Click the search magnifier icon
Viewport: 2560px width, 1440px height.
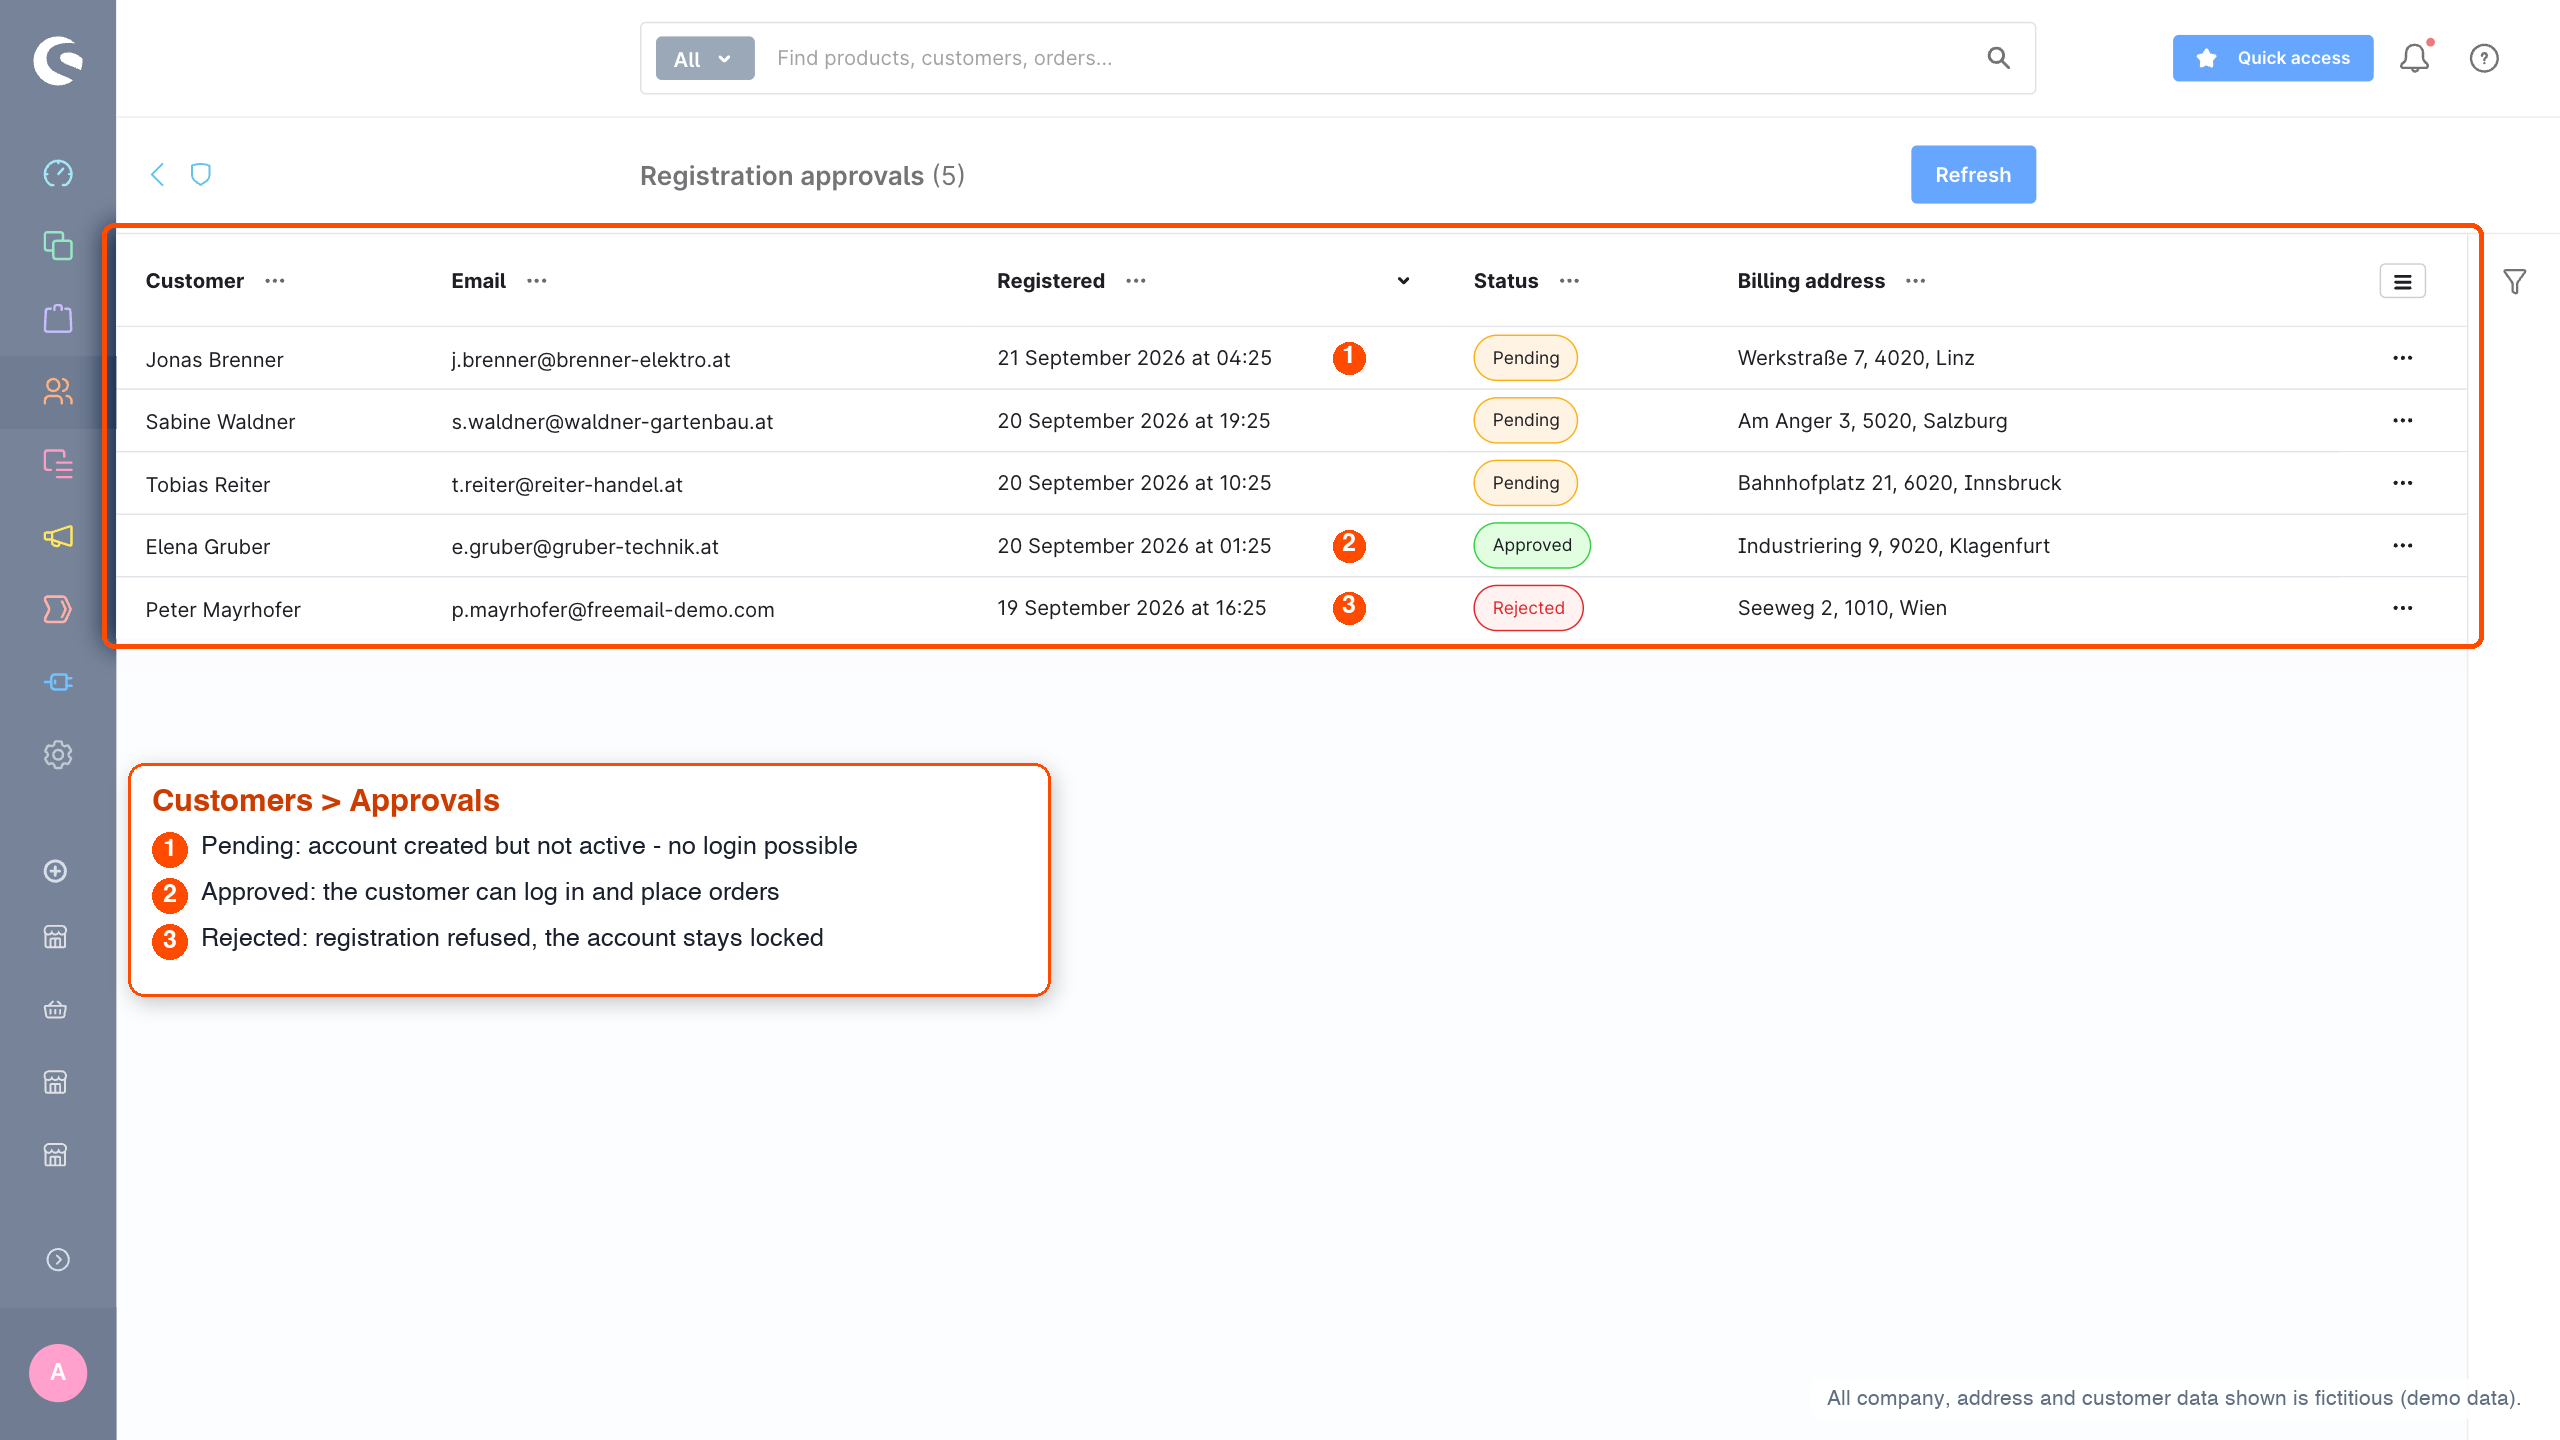point(1998,58)
